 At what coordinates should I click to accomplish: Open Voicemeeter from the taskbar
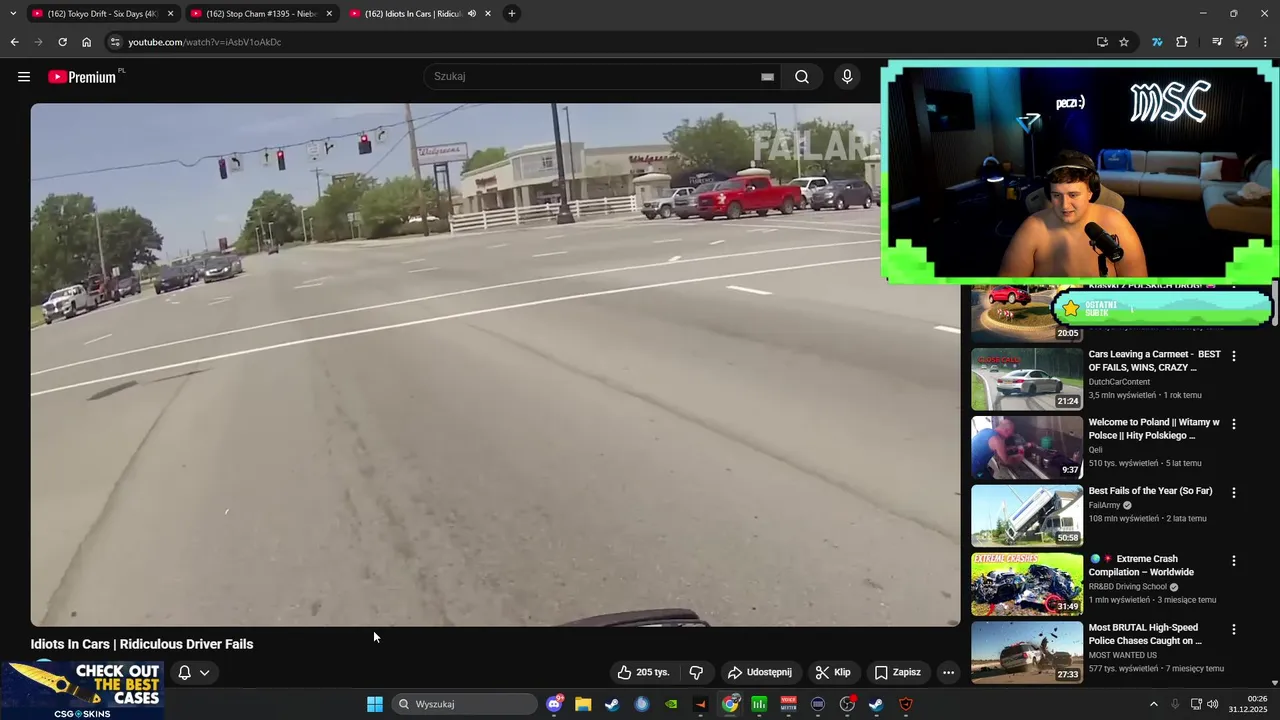click(788, 704)
